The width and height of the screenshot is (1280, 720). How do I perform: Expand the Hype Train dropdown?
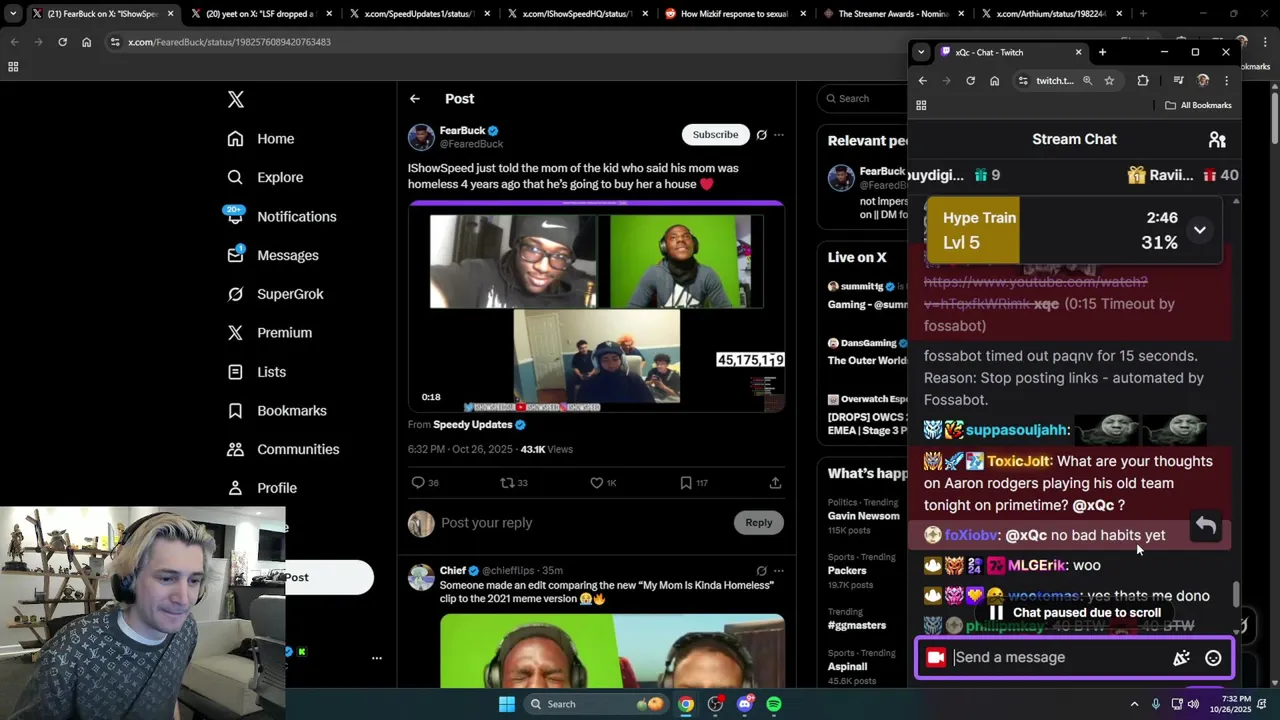1199,230
